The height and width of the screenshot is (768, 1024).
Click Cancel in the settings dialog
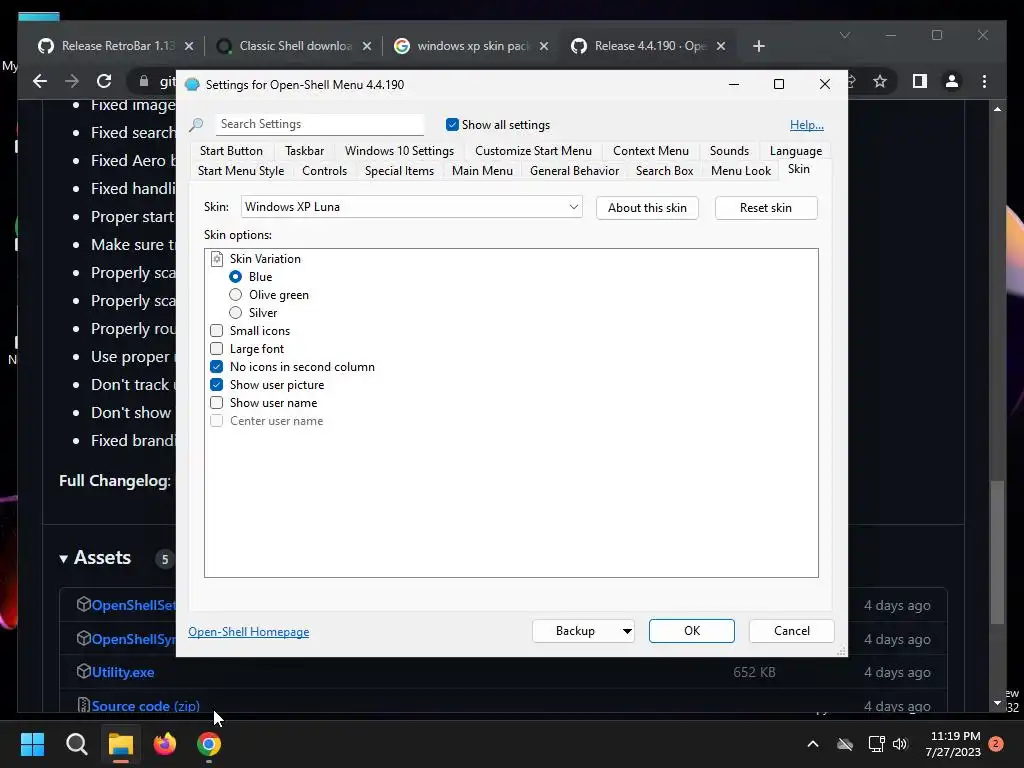pyautogui.click(x=792, y=631)
